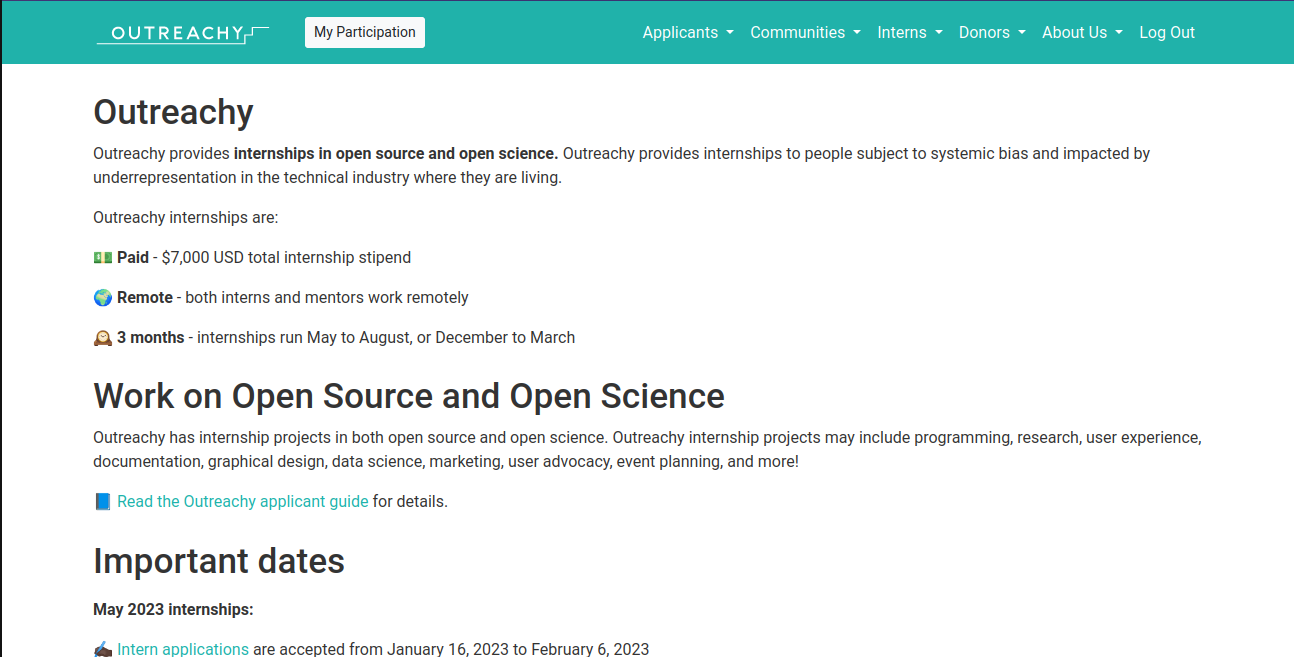Expand the Applicants dropdown menu

pyautogui.click(x=687, y=32)
